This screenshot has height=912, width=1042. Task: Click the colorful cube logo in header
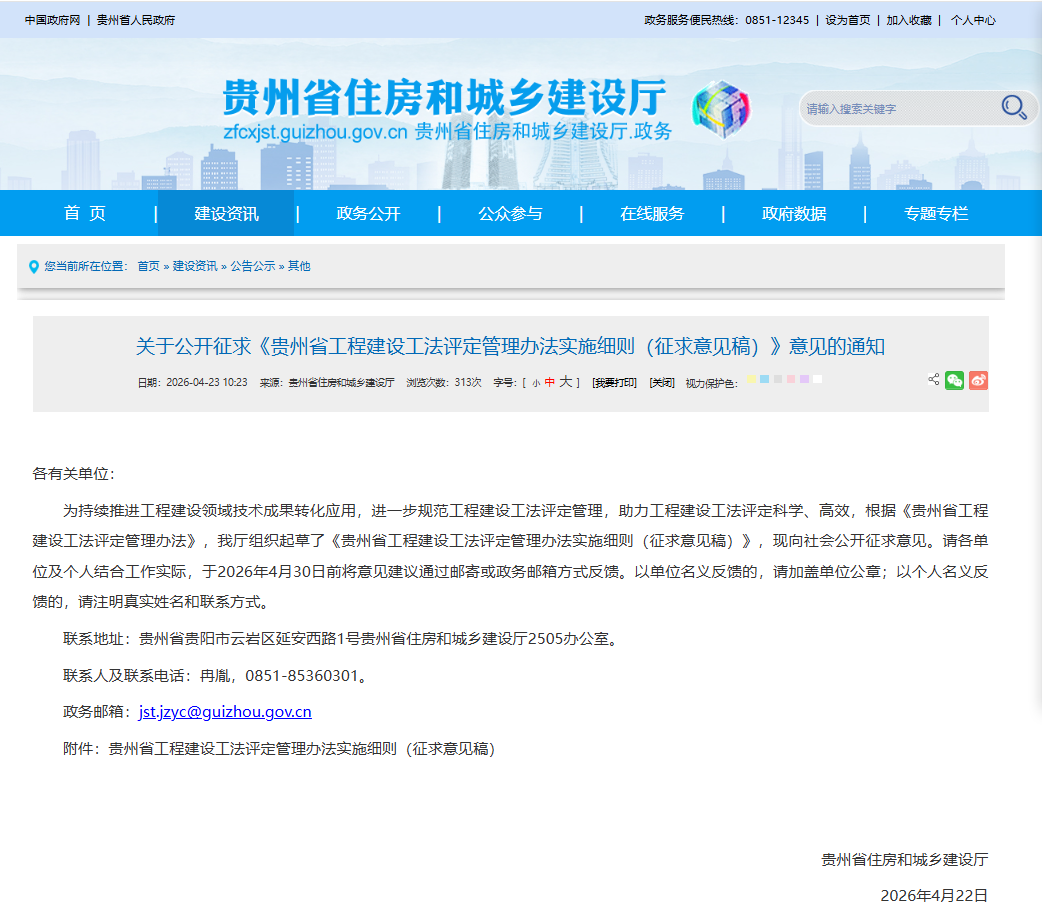[722, 106]
